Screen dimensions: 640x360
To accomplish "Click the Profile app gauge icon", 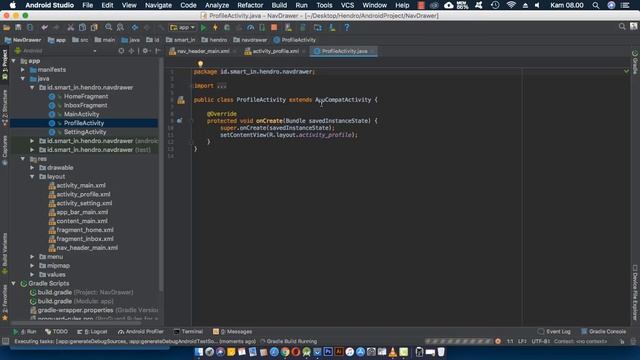I will (251, 27).
